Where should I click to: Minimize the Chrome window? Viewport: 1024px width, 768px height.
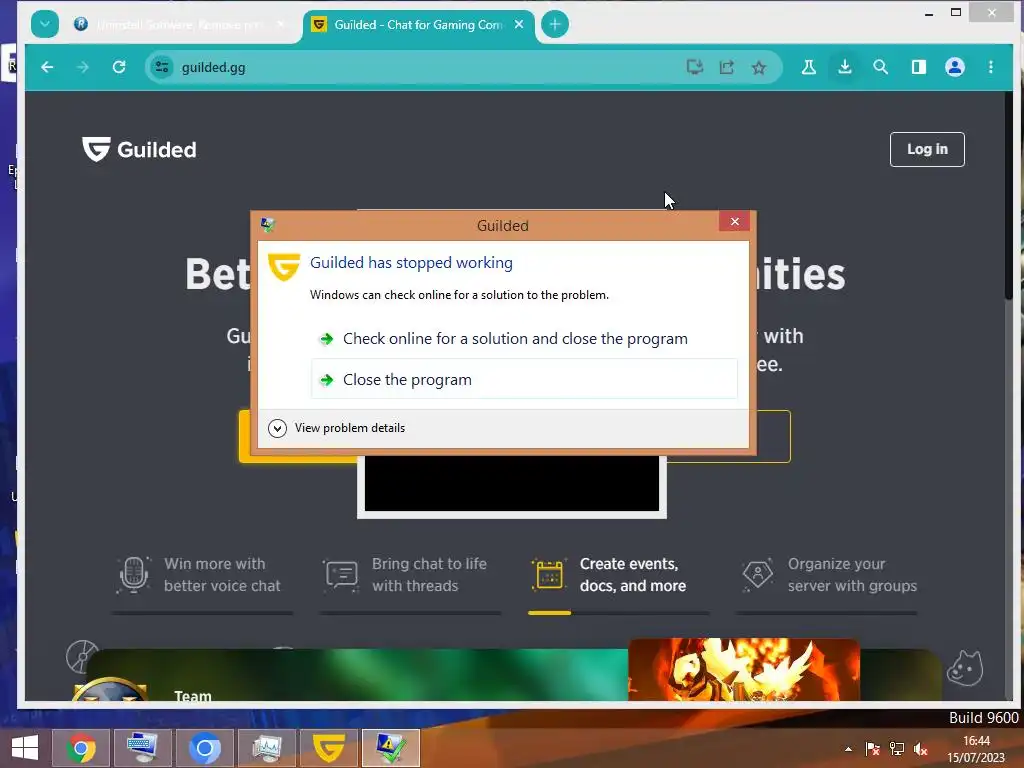click(929, 12)
